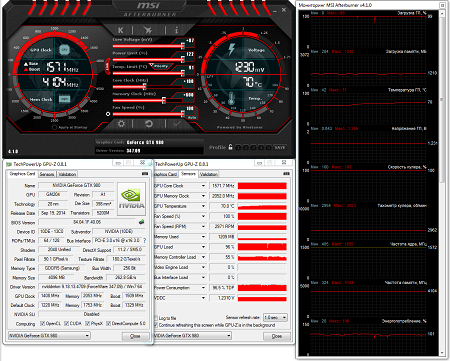
Task: Click the BIOS Version field in GPU-Z
Action: [88, 222]
